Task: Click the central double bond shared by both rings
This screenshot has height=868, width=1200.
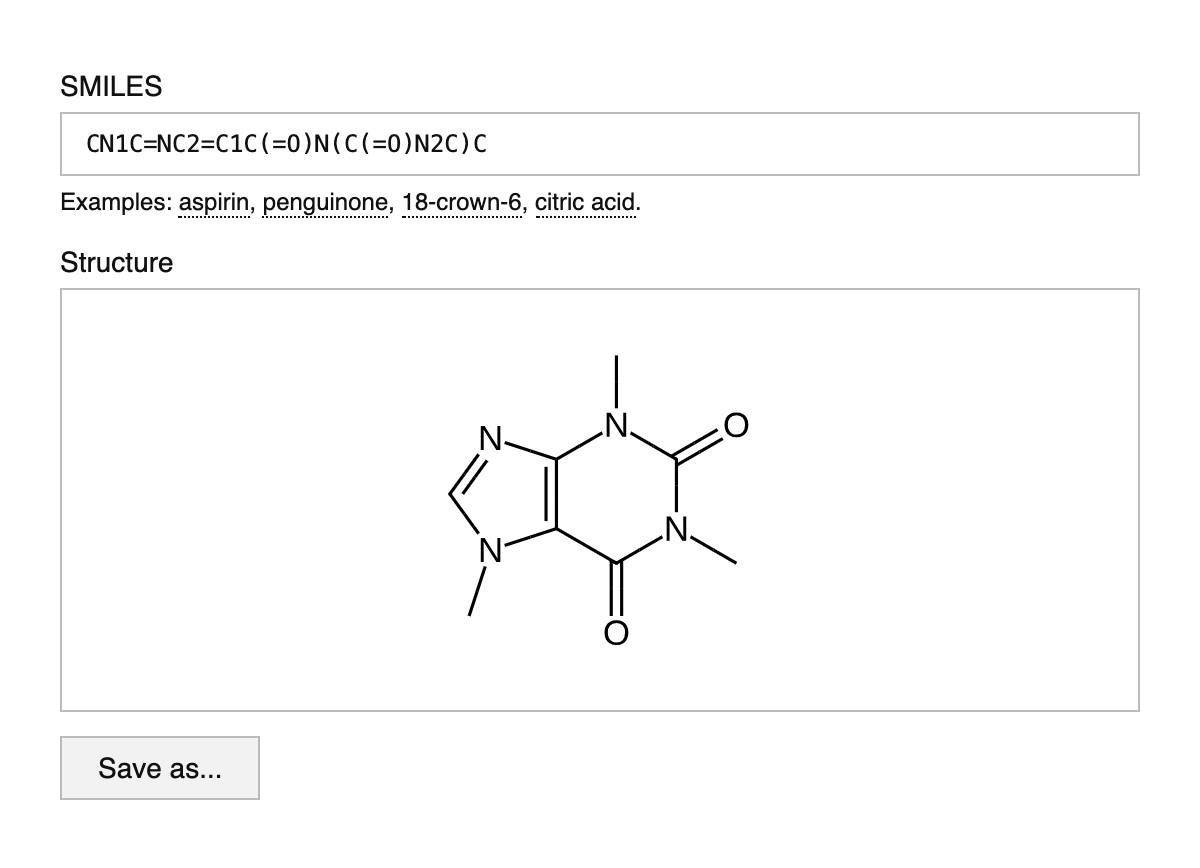Action: point(551,495)
